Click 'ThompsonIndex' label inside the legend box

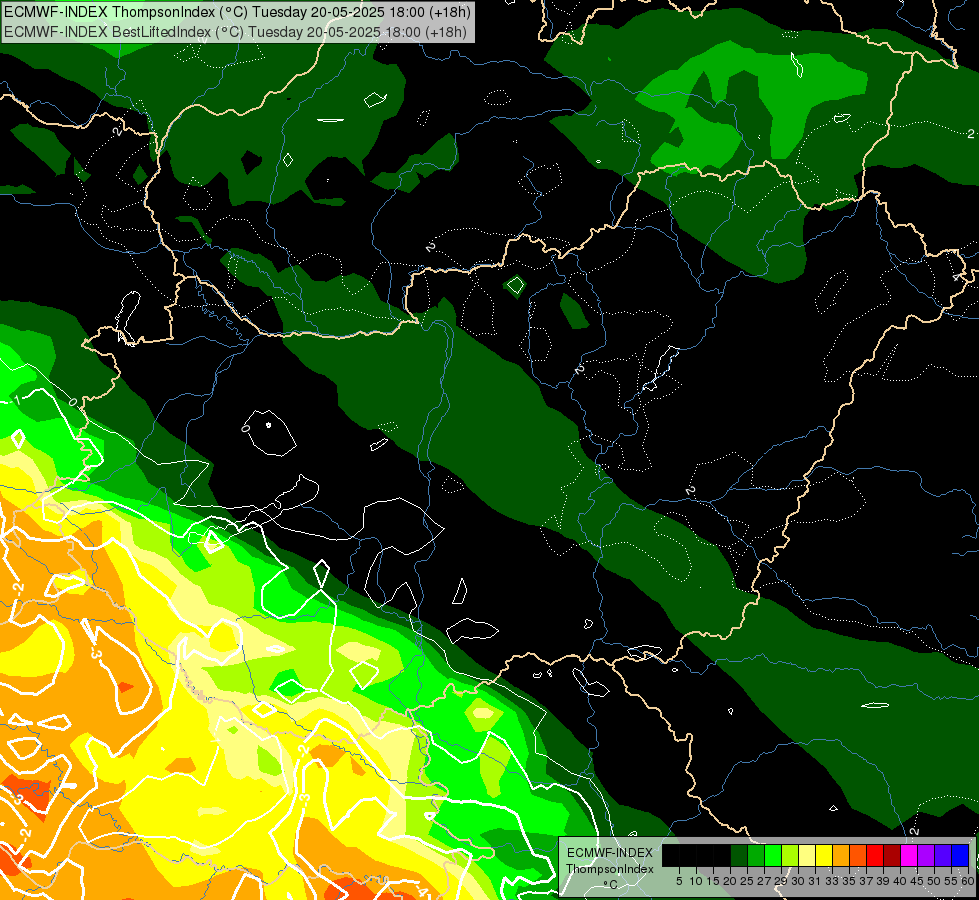(x=610, y=869)
